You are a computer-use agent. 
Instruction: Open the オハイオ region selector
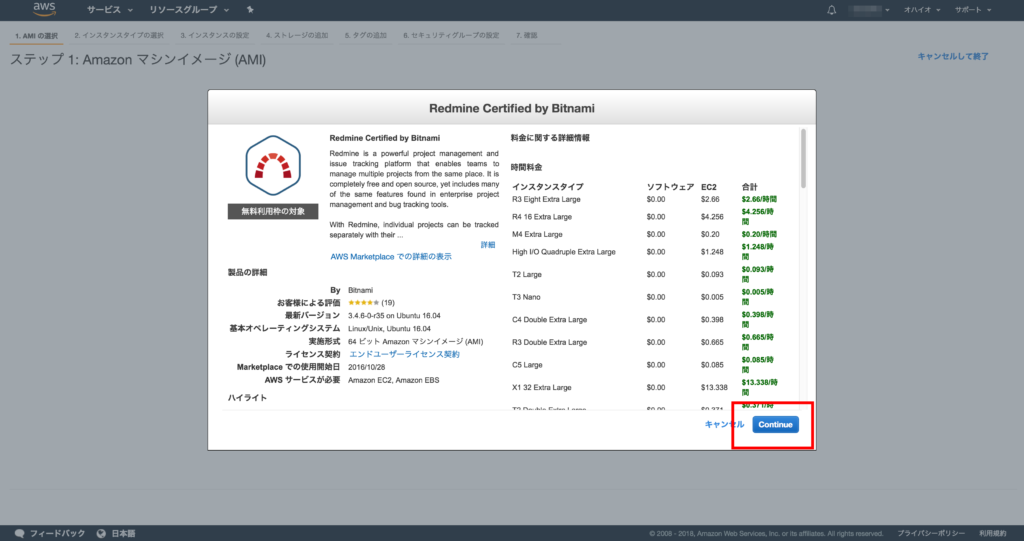tap(922, 10)
